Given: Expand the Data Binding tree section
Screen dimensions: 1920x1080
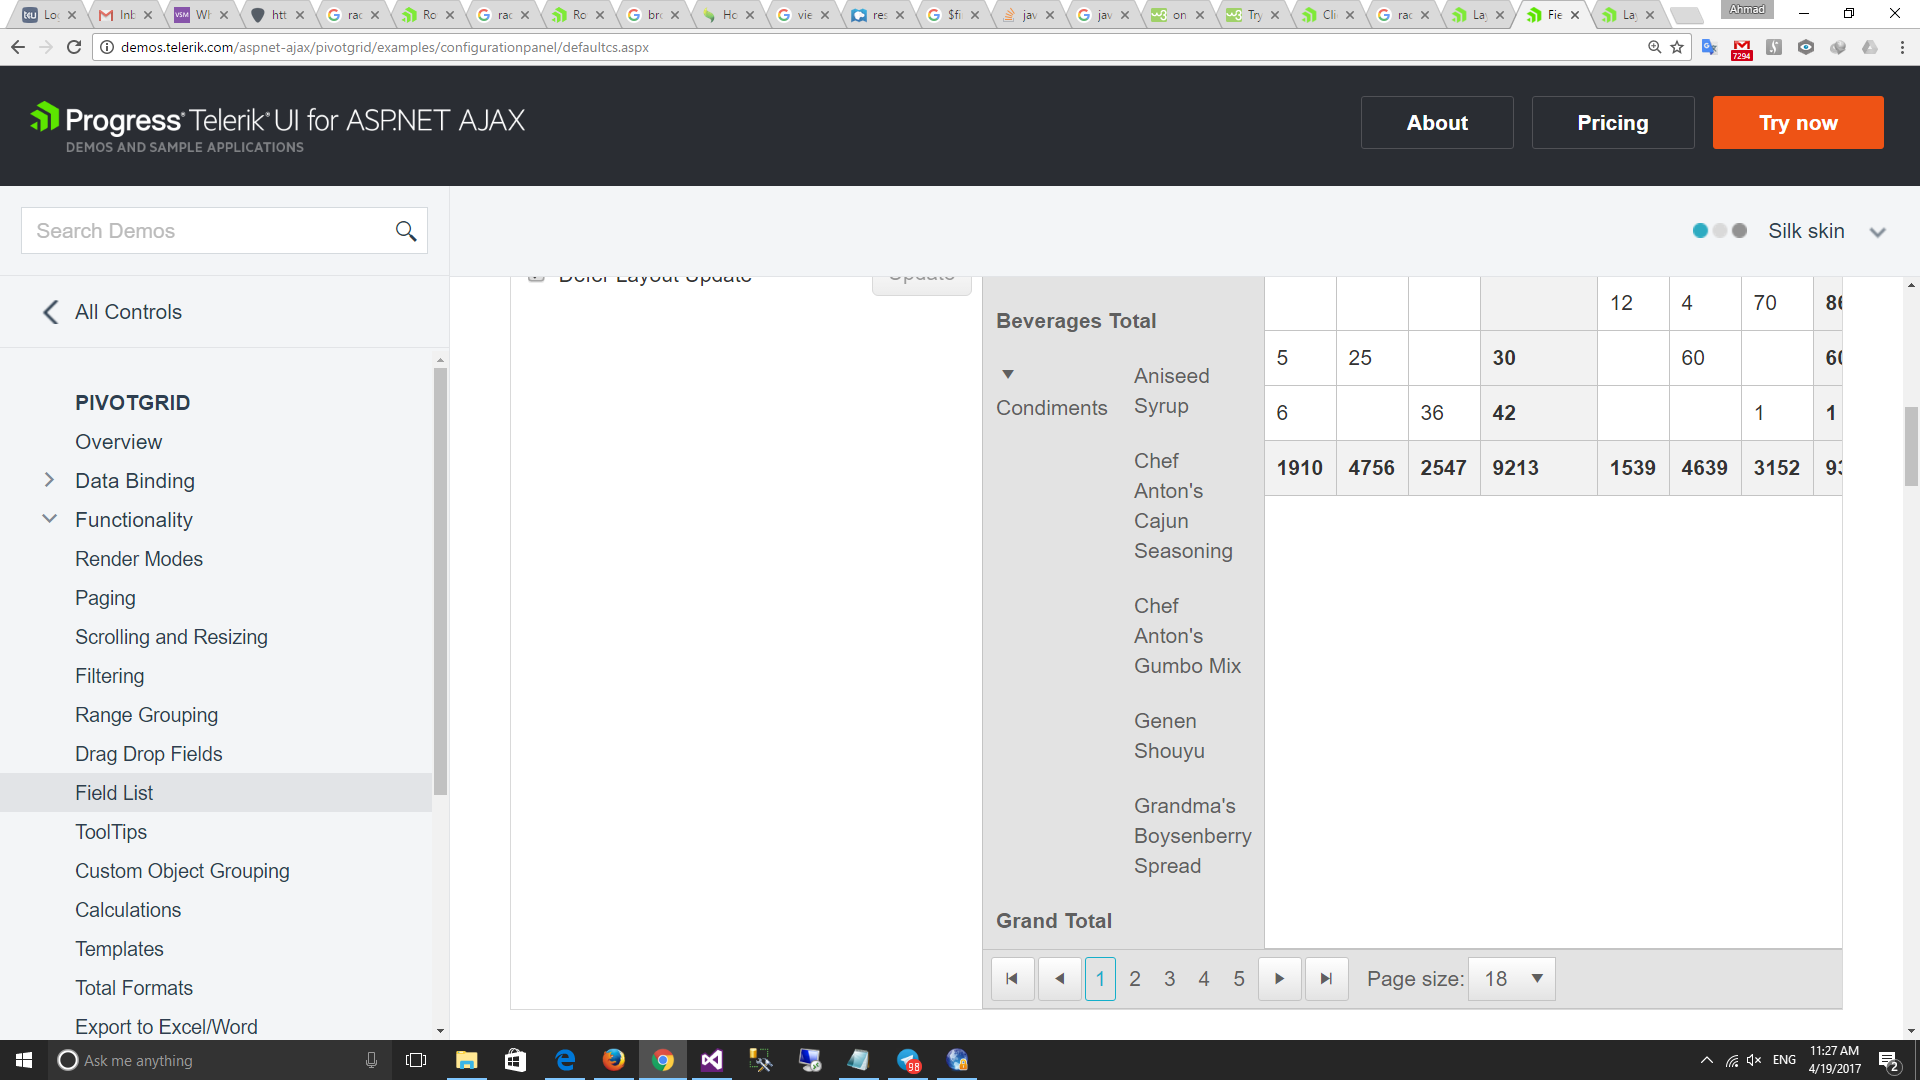Looking at the screenshot, I should pyautogui.click(x=49, y=480).
